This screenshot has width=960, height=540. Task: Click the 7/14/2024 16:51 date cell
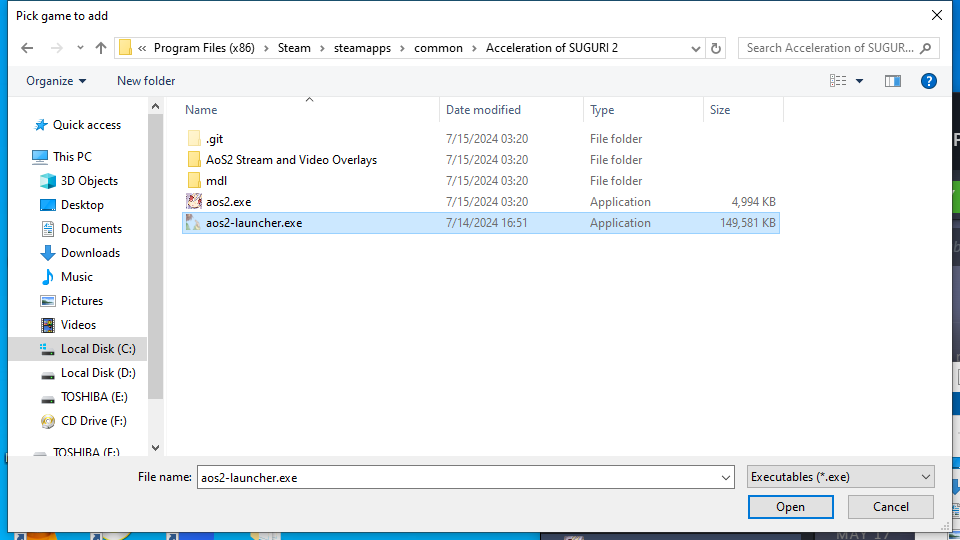point(486,223)
